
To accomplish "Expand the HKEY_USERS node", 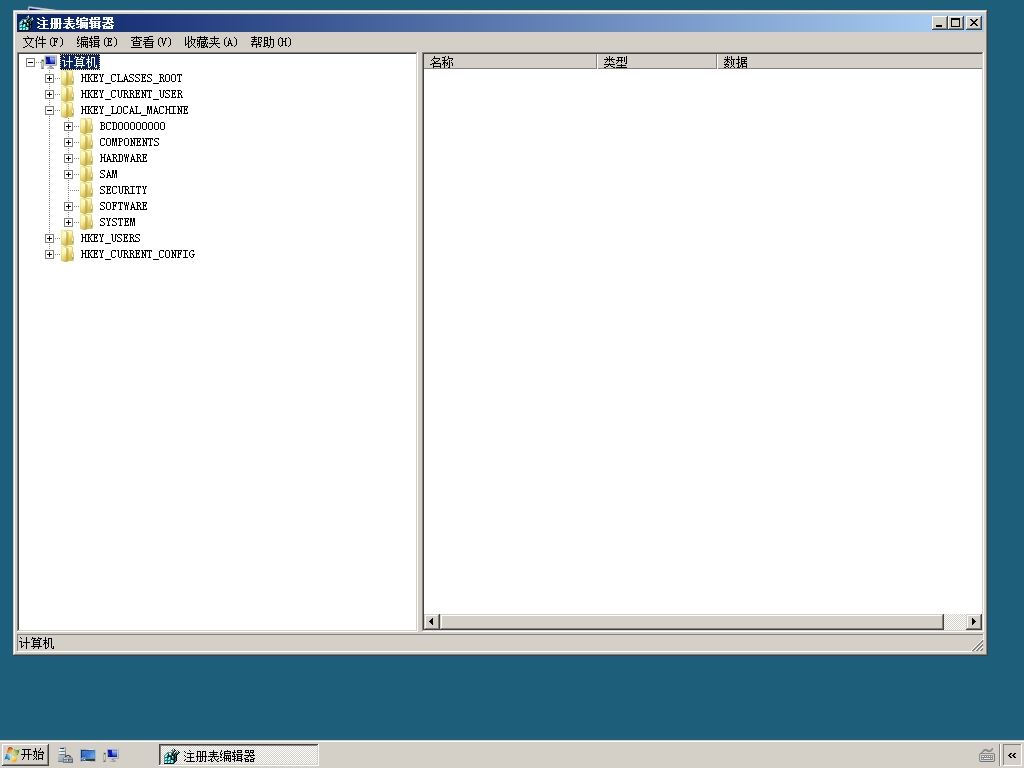I will [49, 238].
